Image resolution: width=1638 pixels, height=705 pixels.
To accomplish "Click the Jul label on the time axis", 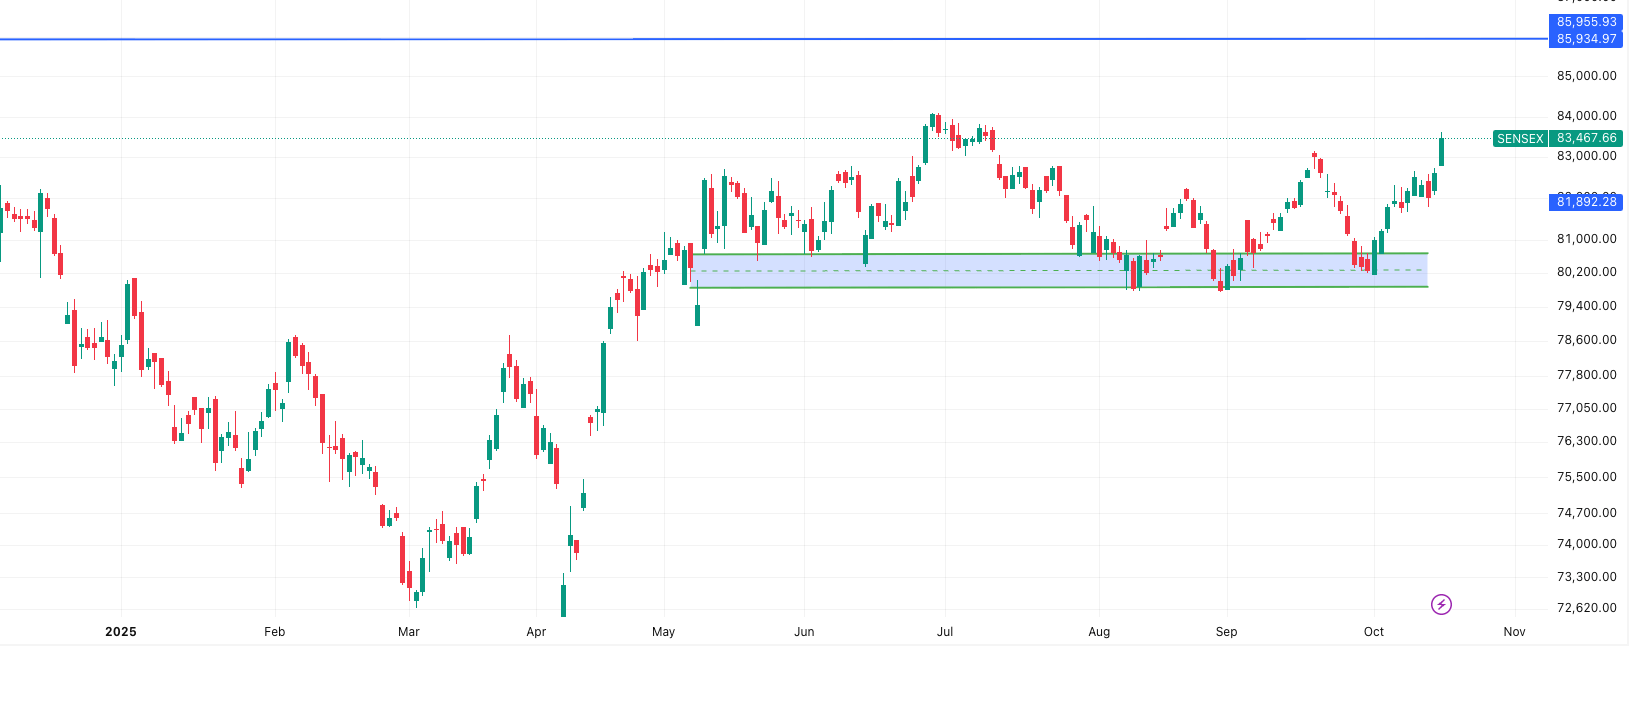I will coord(945,632).
